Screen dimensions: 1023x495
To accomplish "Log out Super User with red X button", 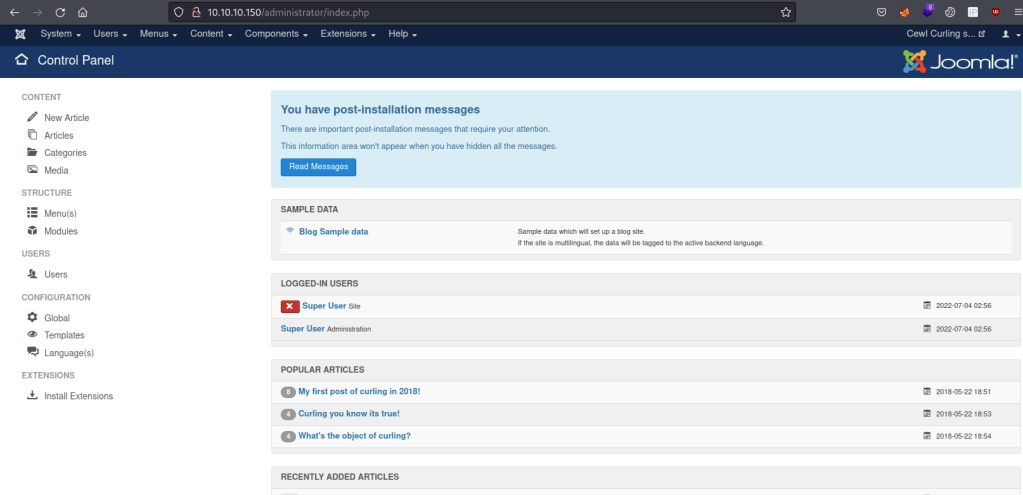I will pos(290,306).
